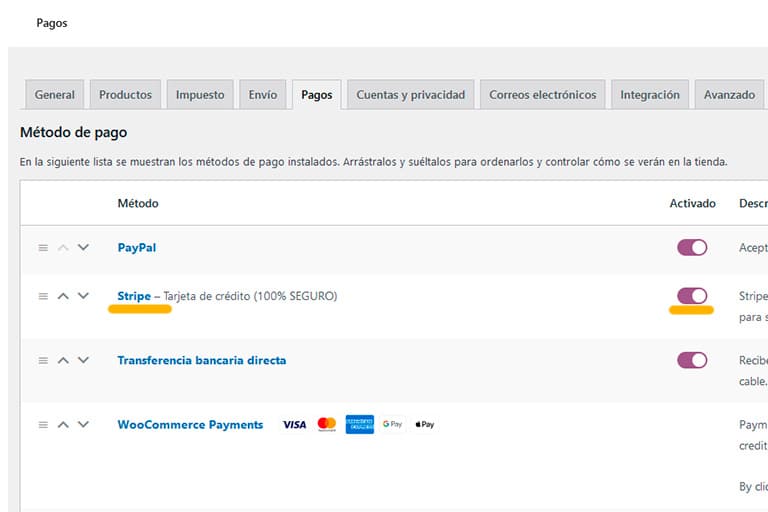Click the Activado column header
This screenshot has width=768, height=512.
693,203
